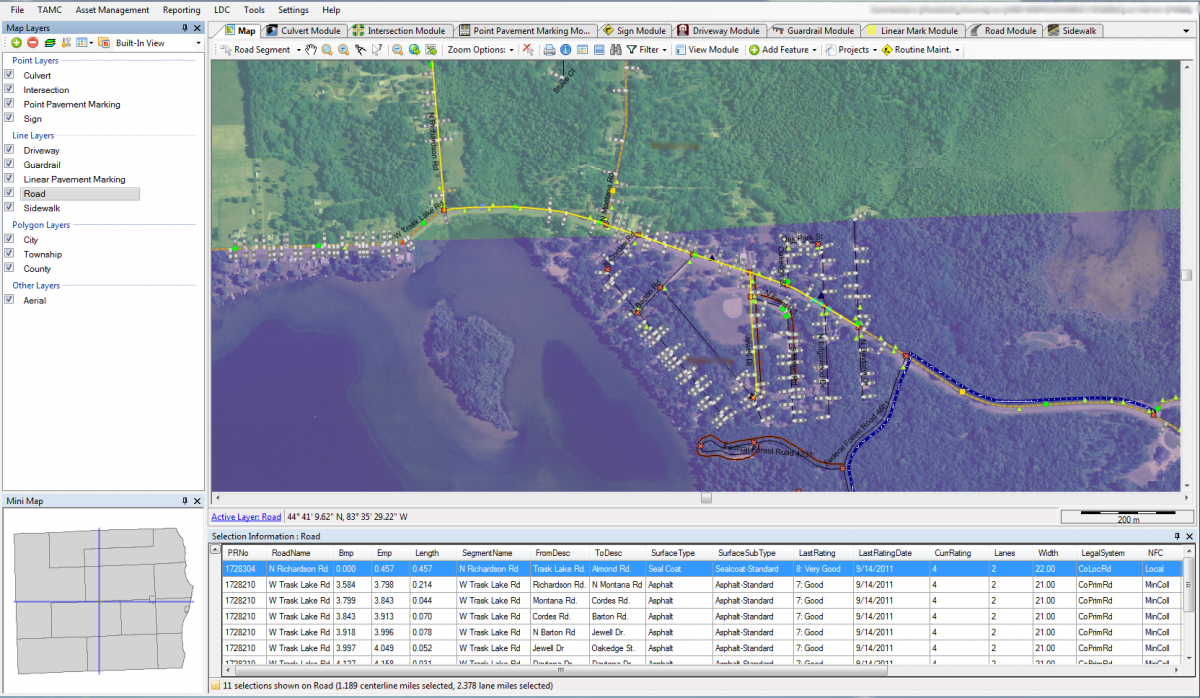Image resolution: width=1200 pixels, height=698 pixels.
Task: Click the layer view table icon
Action: (x=84, y=43)
